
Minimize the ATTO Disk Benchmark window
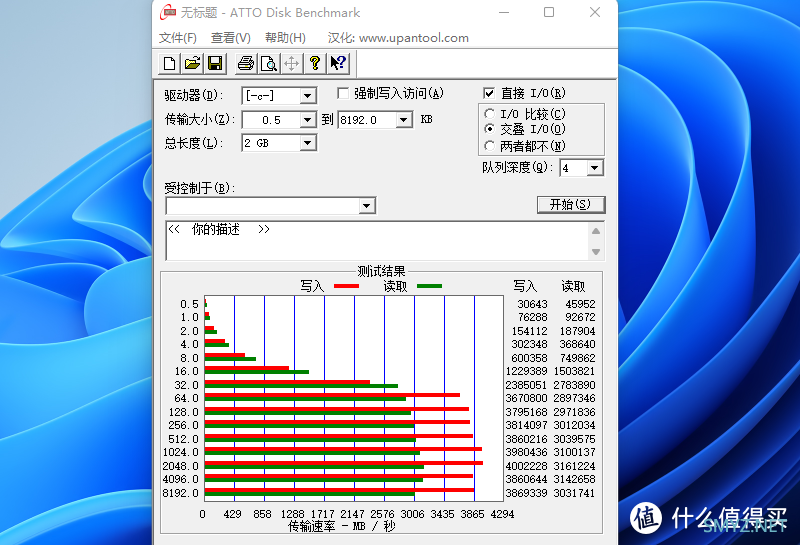pyautogui.click(x=504, y=12)
